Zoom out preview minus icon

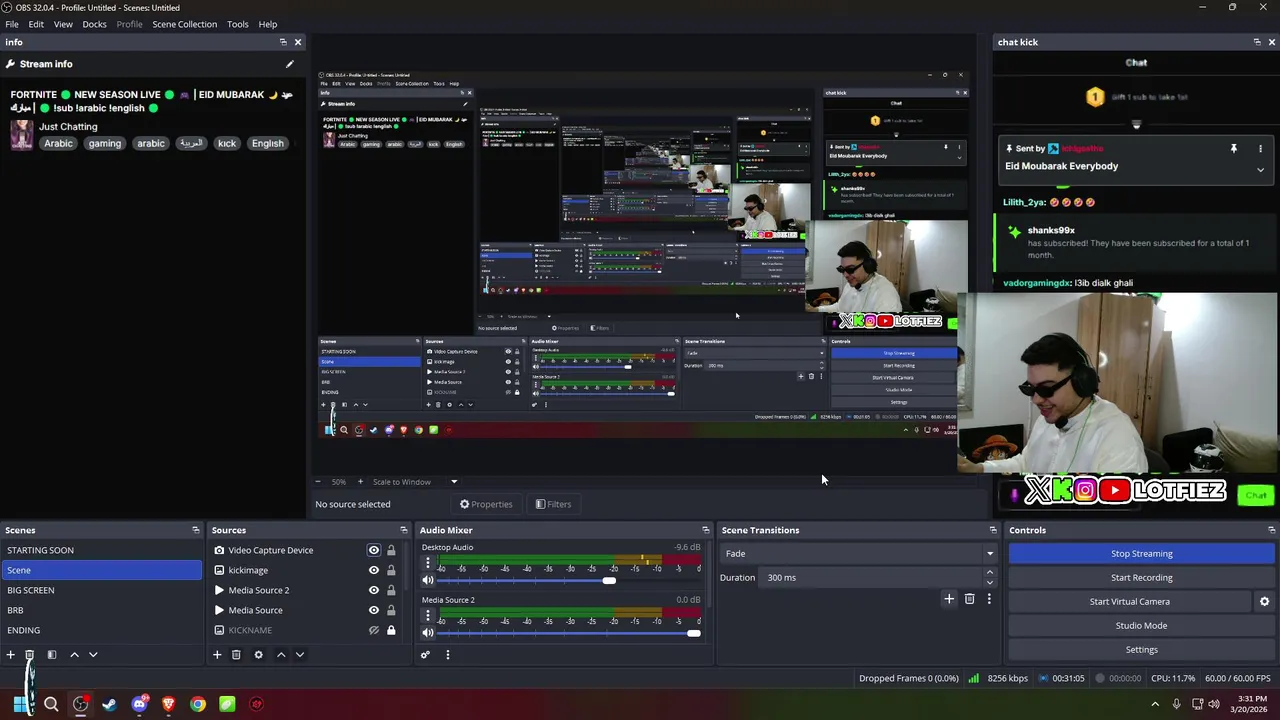pyautogui.click(x=319, y=482)
